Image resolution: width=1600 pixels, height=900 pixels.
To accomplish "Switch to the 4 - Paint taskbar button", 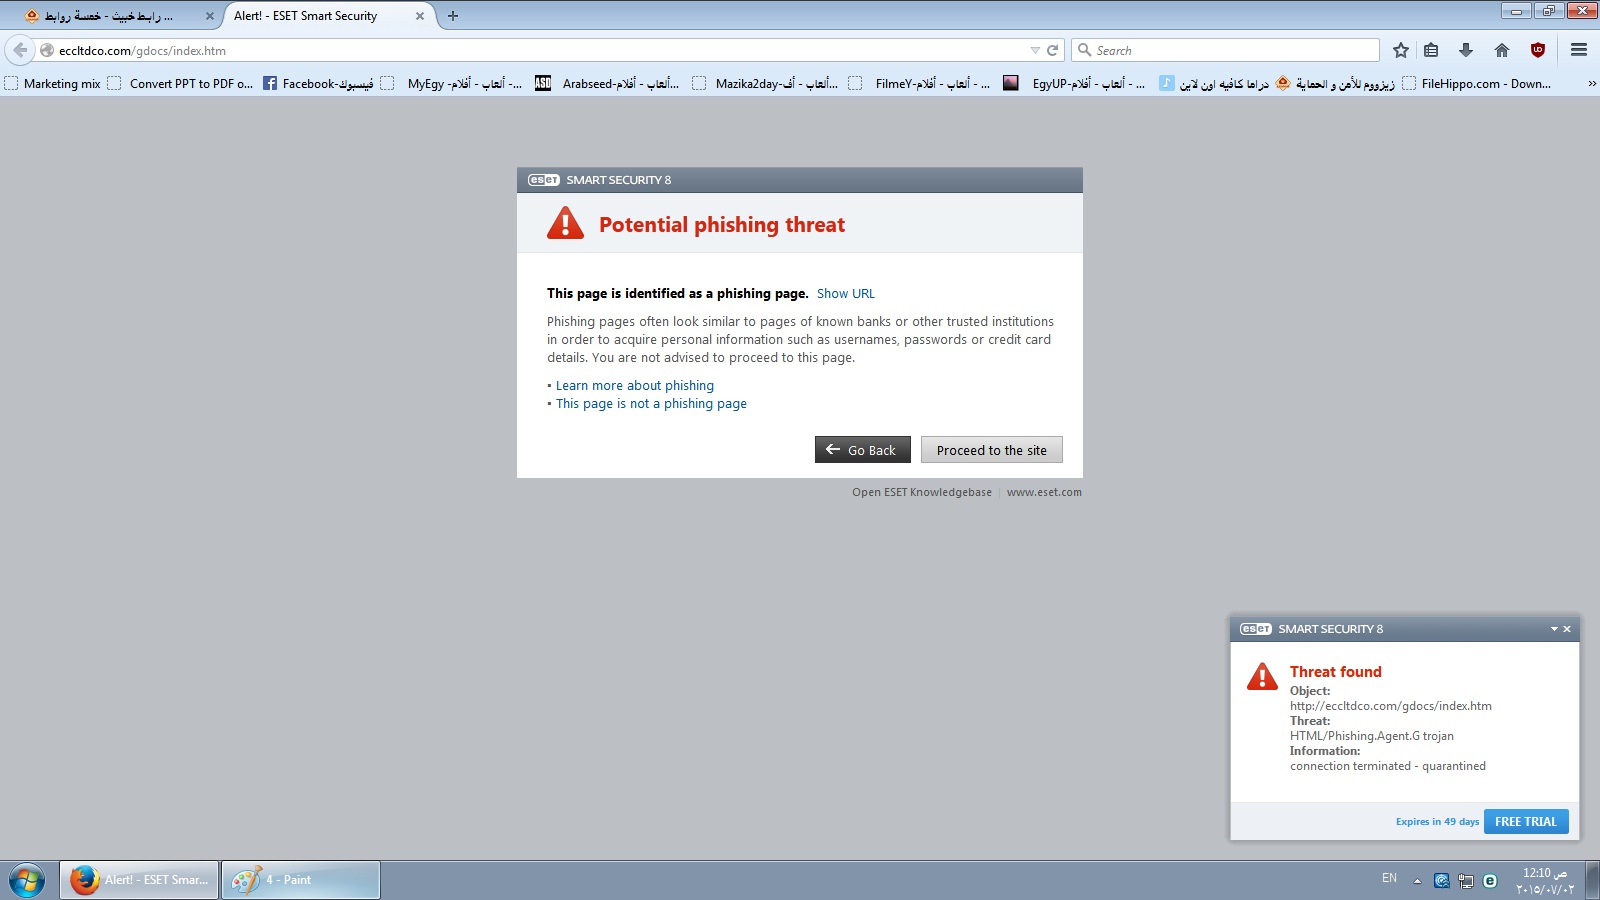I will point(301,880).
